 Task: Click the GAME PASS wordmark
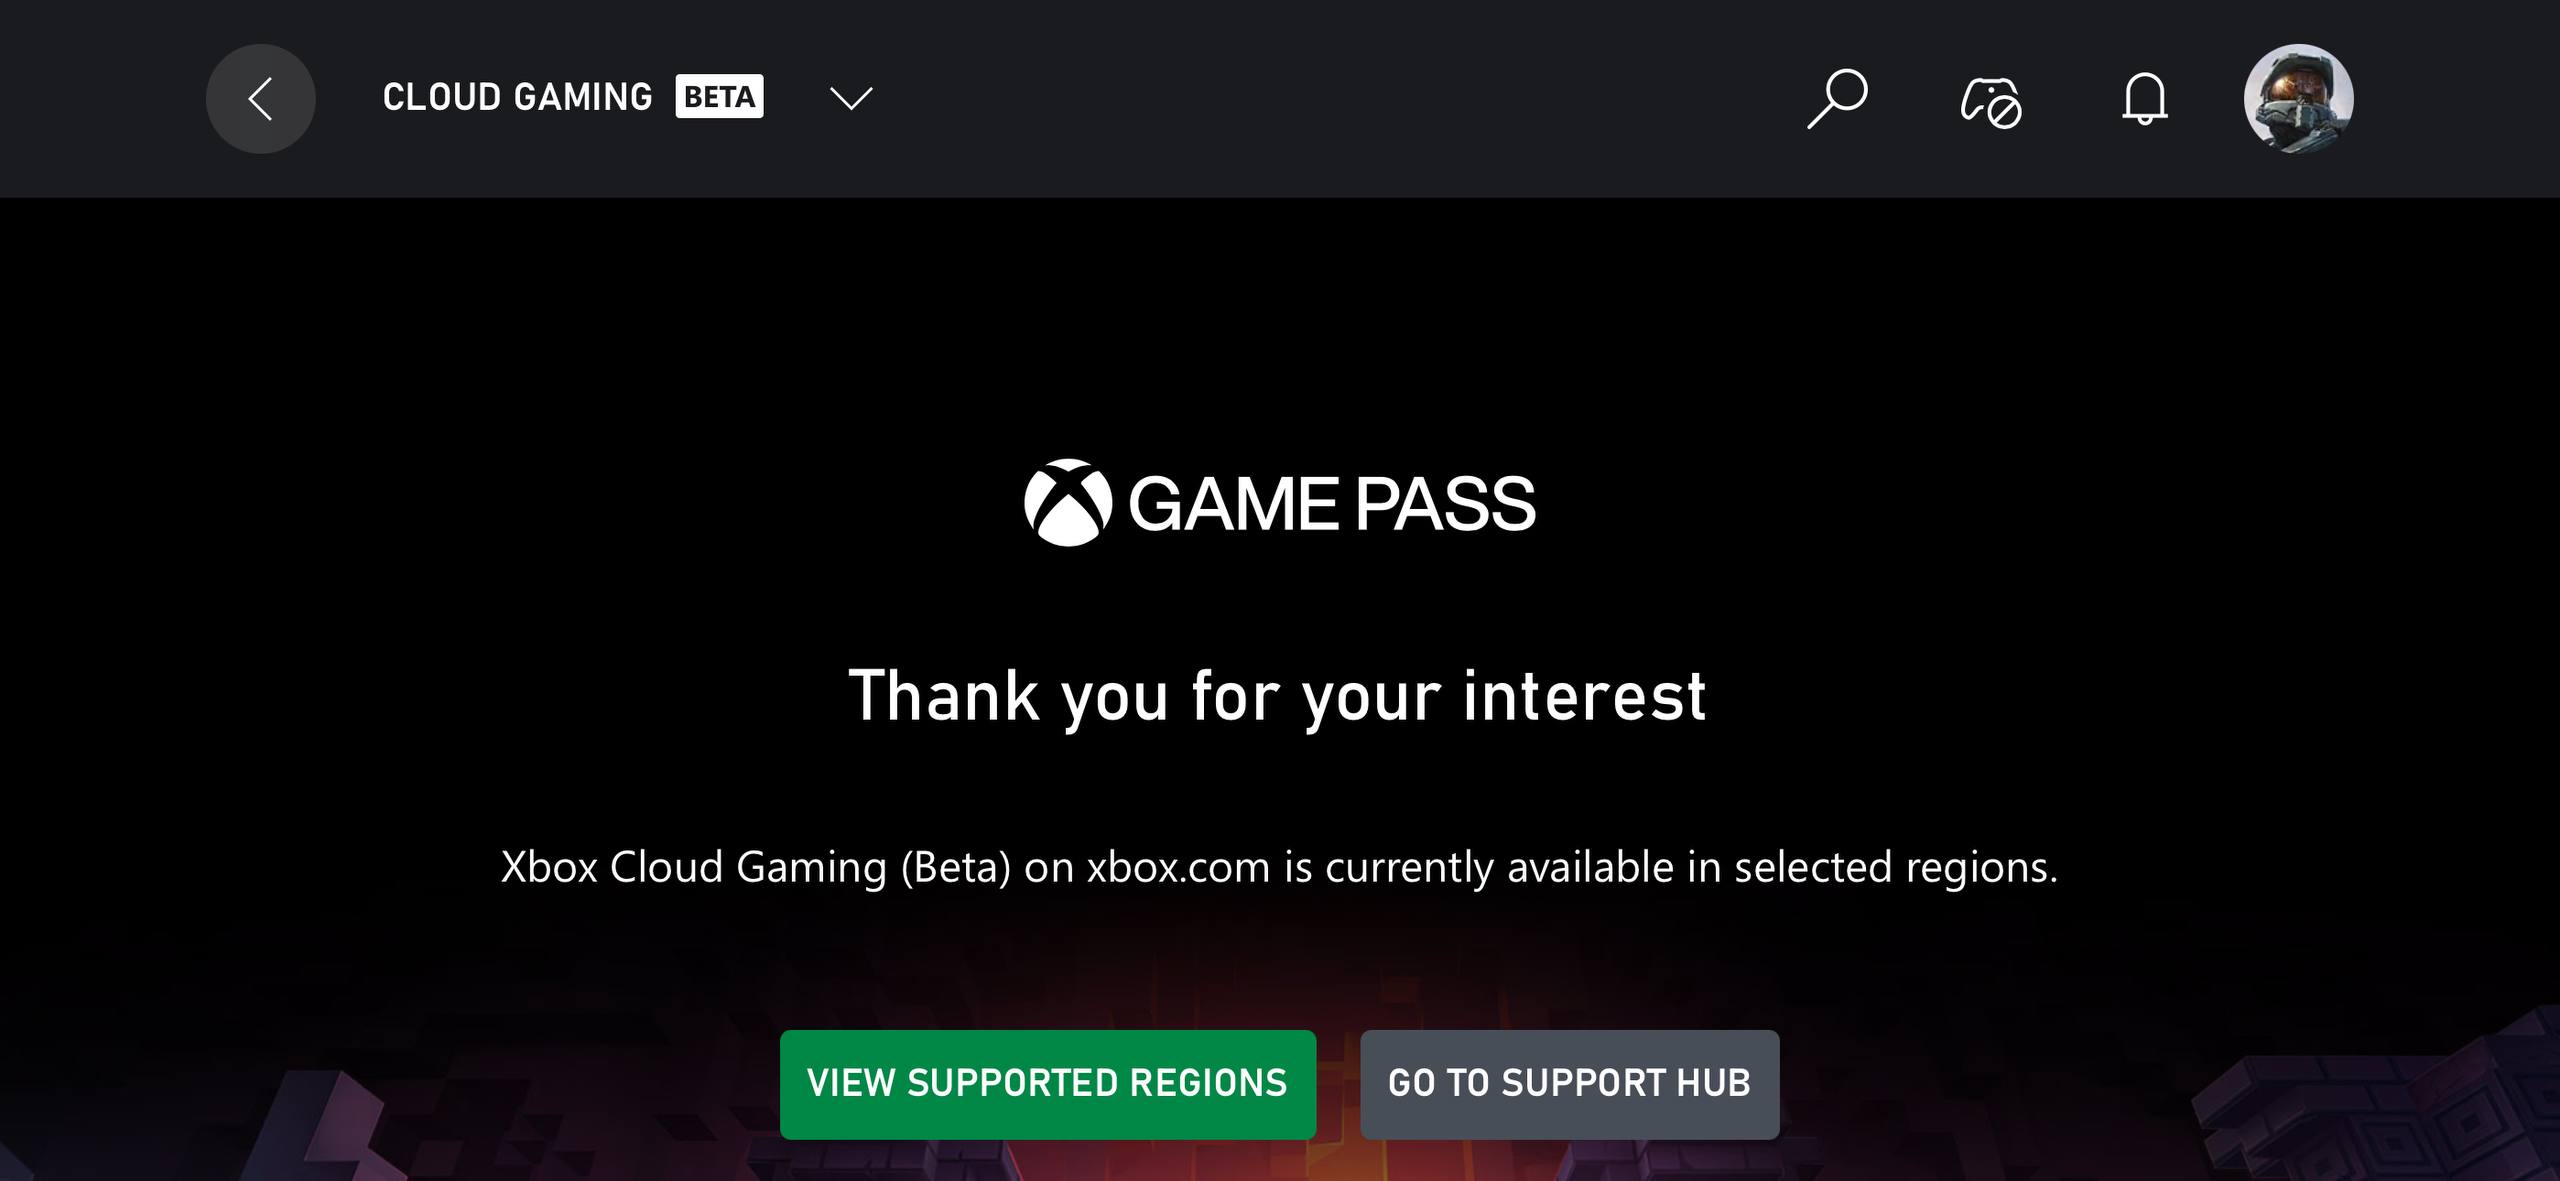(1331, 504)
